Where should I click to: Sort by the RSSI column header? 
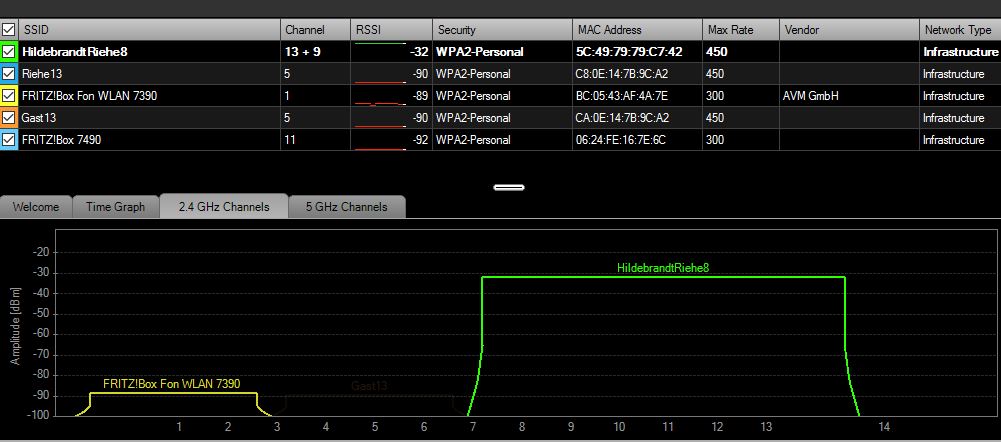point(391,30)
